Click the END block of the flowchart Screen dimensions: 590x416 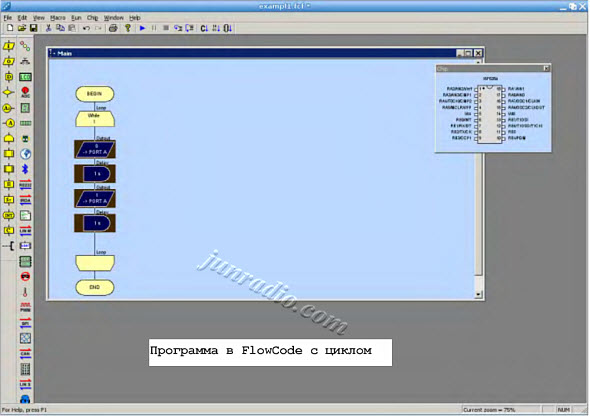click(x=94, y=287)
